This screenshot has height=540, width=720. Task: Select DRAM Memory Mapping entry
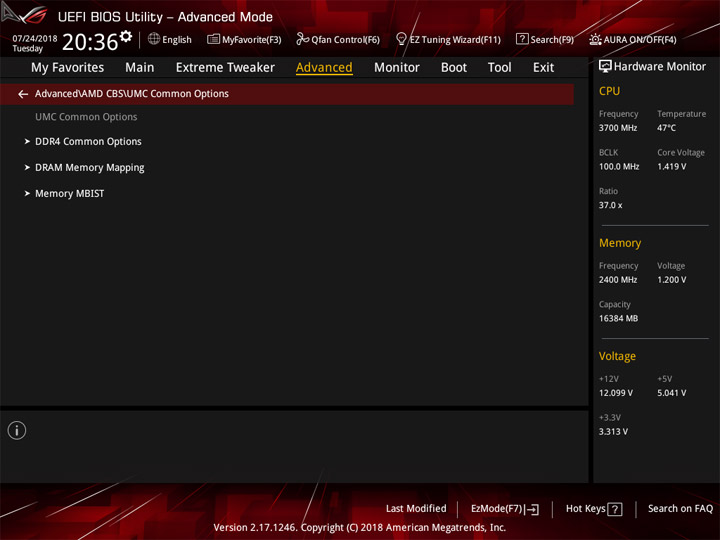point(90,168)
